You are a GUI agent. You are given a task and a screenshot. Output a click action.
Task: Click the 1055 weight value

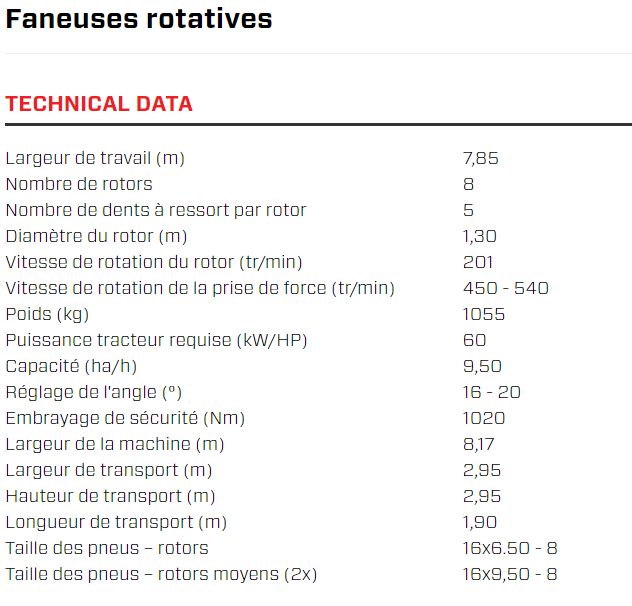[x=484, y=314]
